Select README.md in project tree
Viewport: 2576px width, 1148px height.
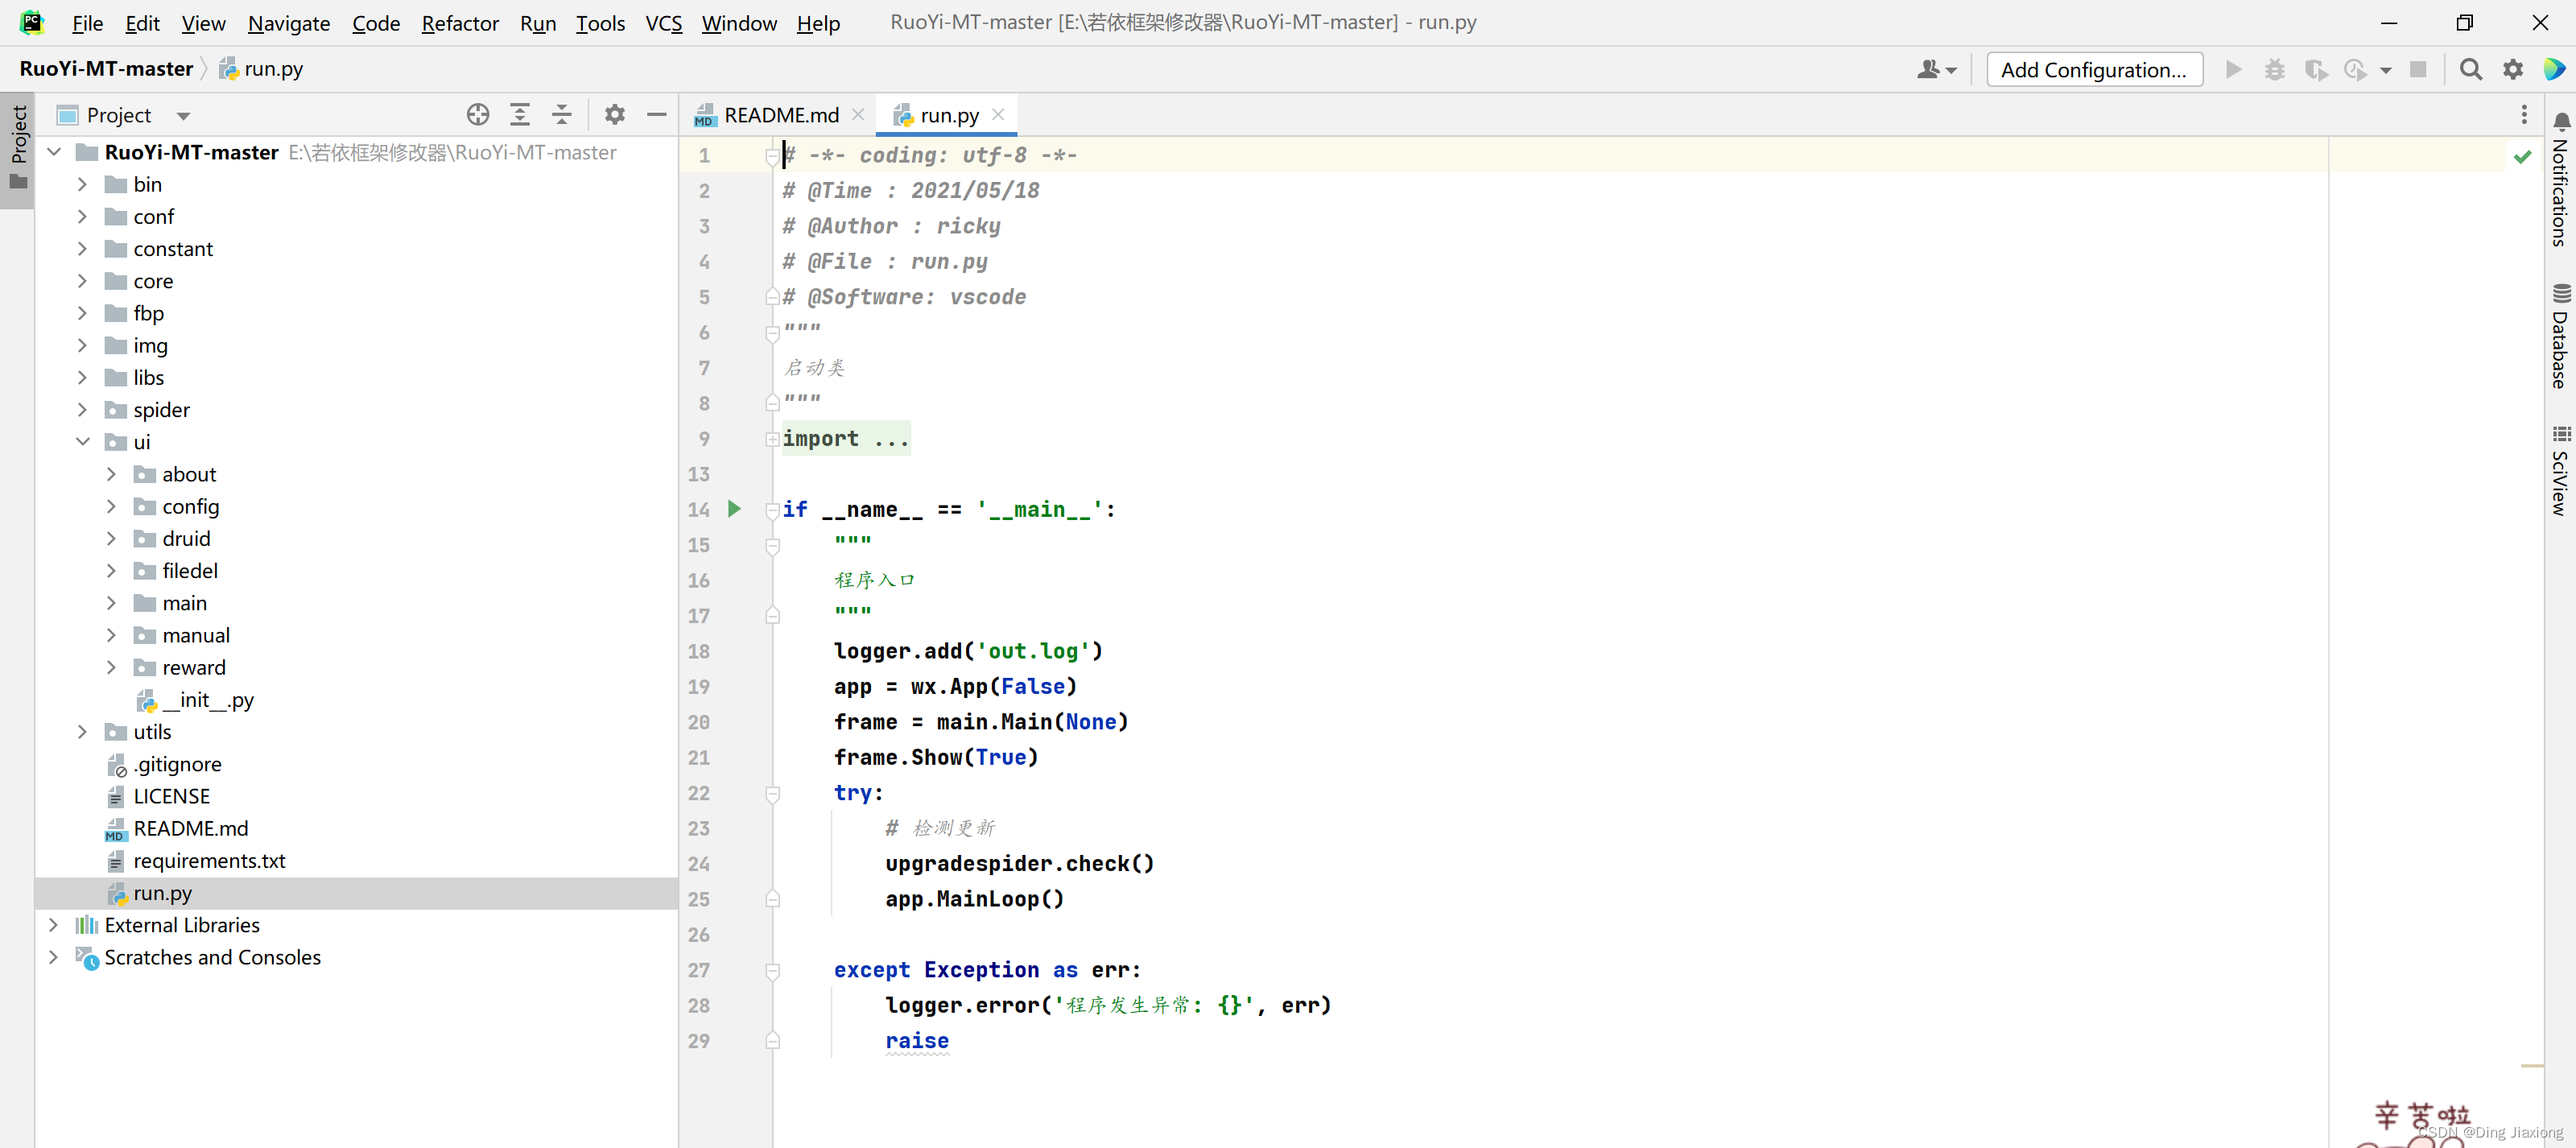click(190, 828)
